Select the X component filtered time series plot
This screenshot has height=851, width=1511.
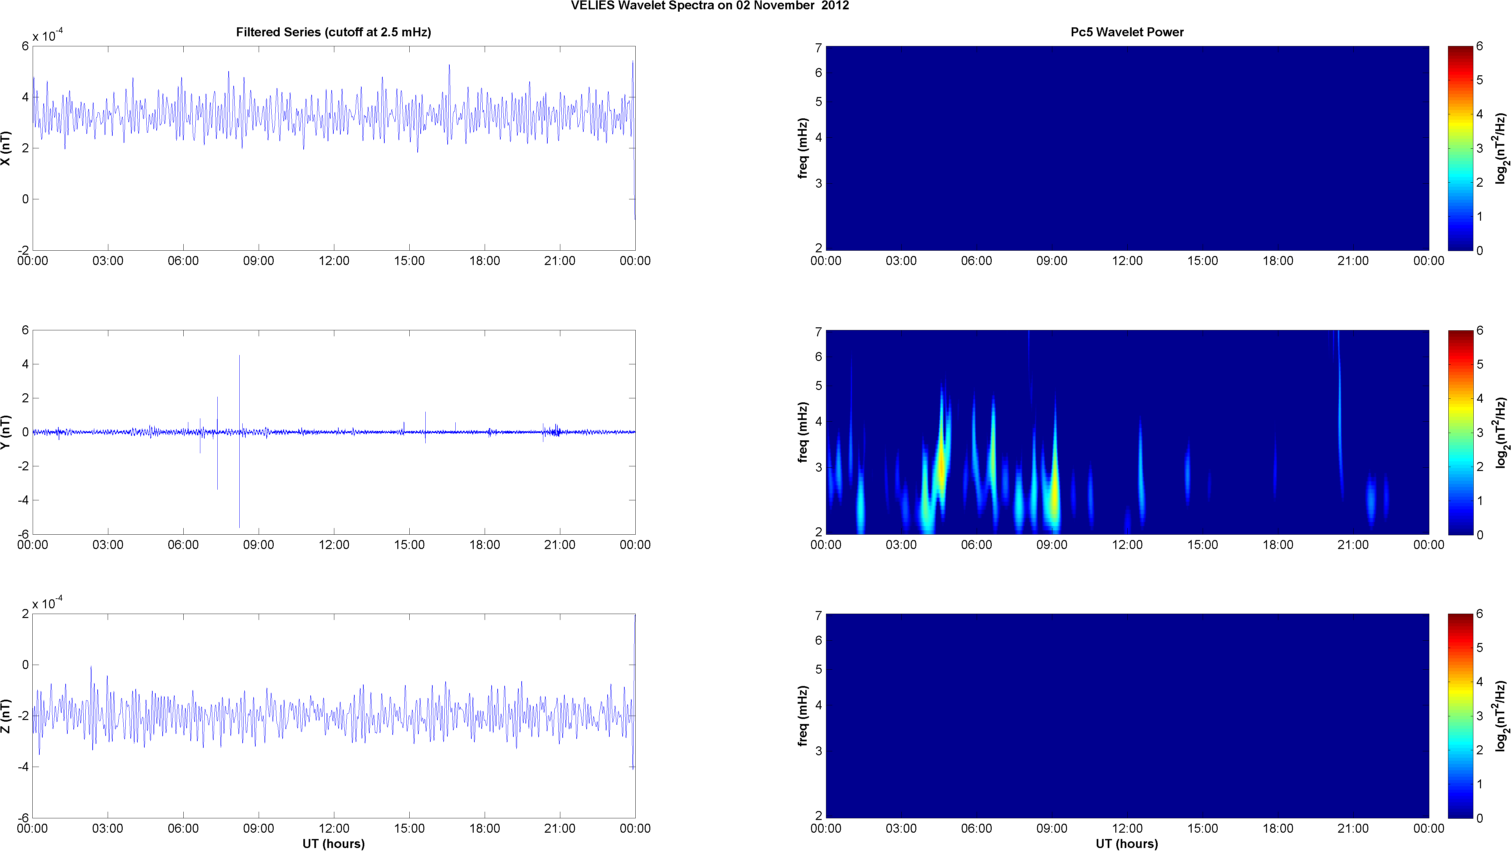333,148
